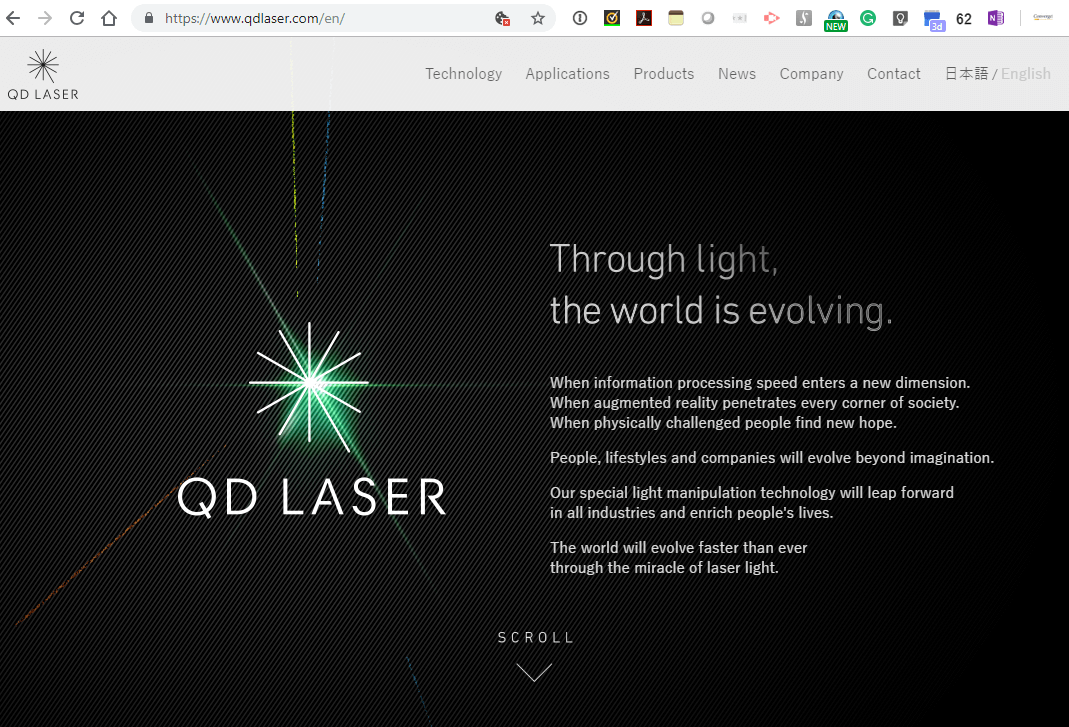Open the Company page
The height and width of the screenshot is (727, 1069).
(x=811, y=74)
